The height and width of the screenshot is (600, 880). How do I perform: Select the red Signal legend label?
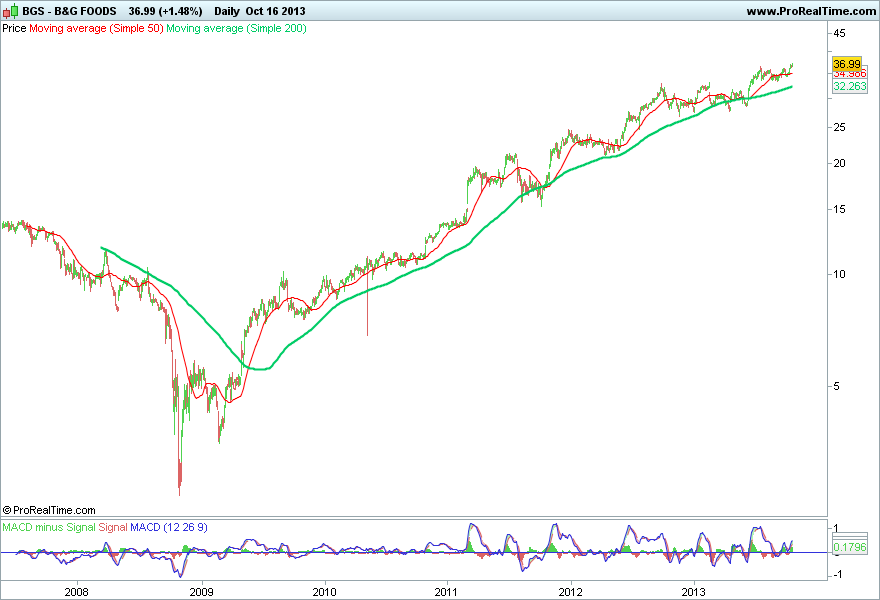tap(113, 527)
